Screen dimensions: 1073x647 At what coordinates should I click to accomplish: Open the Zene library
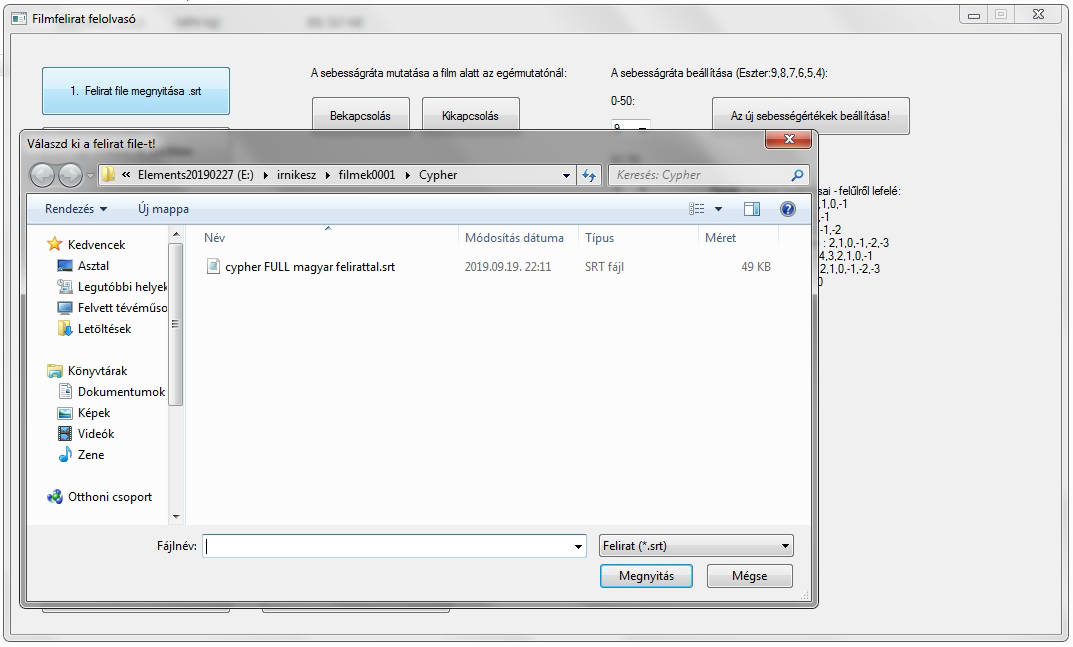[x=90, y=455]
